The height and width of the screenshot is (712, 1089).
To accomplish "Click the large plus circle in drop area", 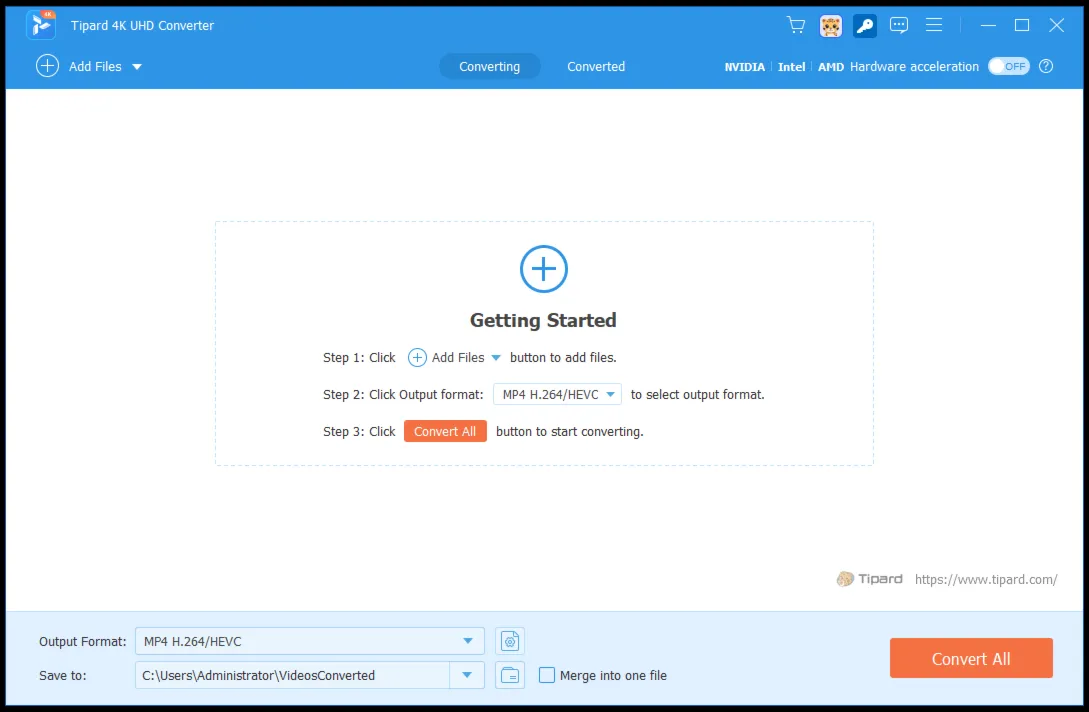I will tap(544, 269).
